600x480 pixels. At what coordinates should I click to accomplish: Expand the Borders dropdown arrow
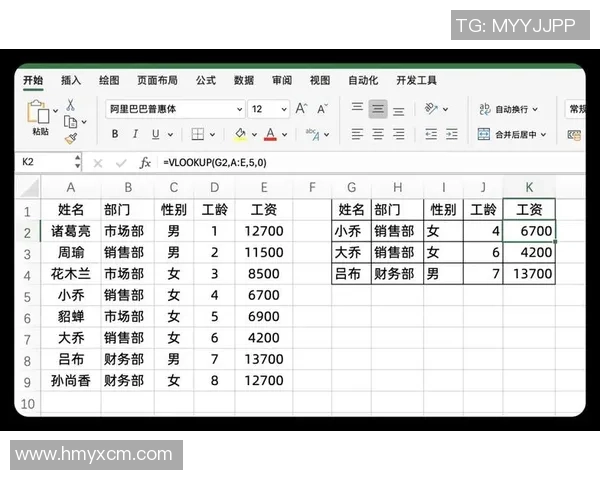(212, 134)
